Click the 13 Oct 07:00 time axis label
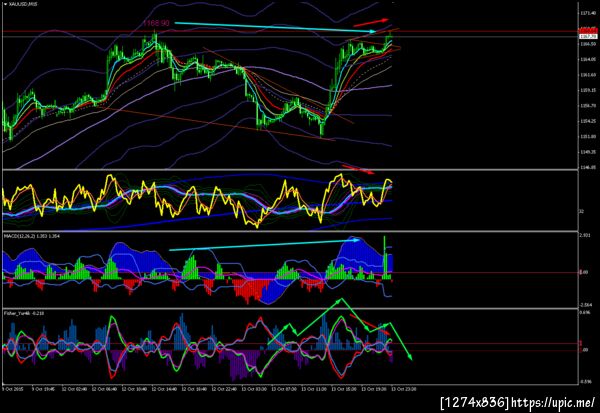The height and width of the screenshot is (413, 600). click(x=284, y=389)
